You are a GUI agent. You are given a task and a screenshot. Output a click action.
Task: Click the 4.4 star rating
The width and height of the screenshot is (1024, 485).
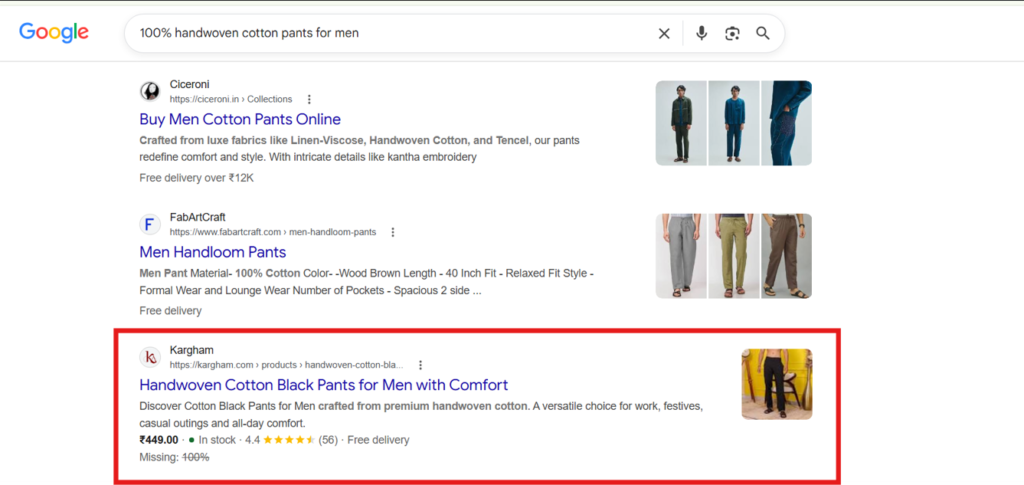280,440
